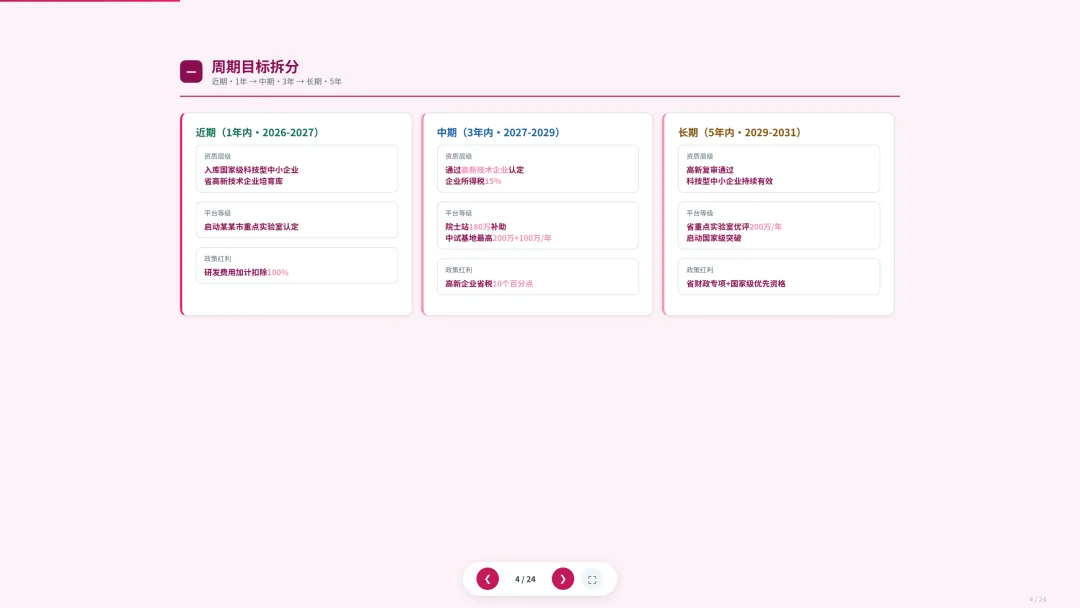Click the 通过高新技术企业认定 card
This screenshot has width=1080, height=608.
point(538,169)
